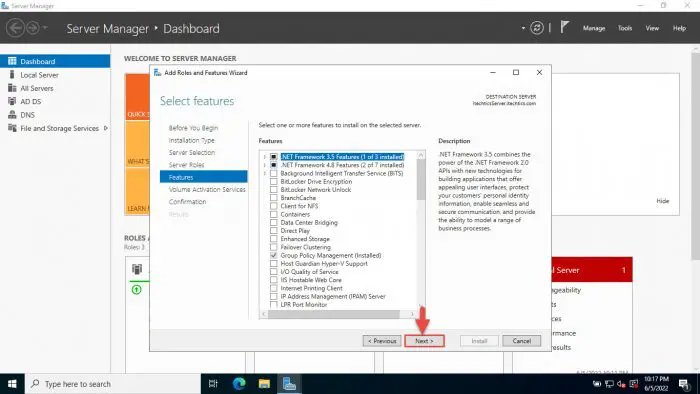The height and width of the screenshot is (394, 700).
Task: Expand File and Storage Services arrow
Action: click(x=106, y=128)
